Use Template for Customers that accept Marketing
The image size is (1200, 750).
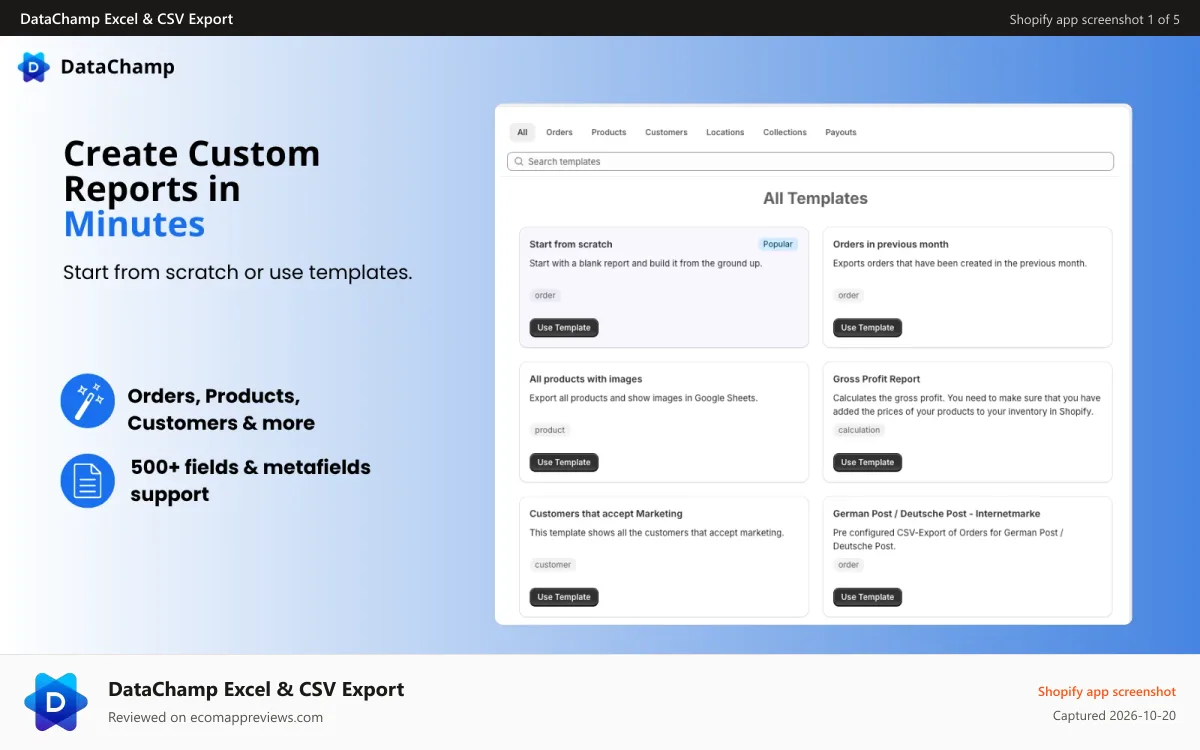point(564,597)
